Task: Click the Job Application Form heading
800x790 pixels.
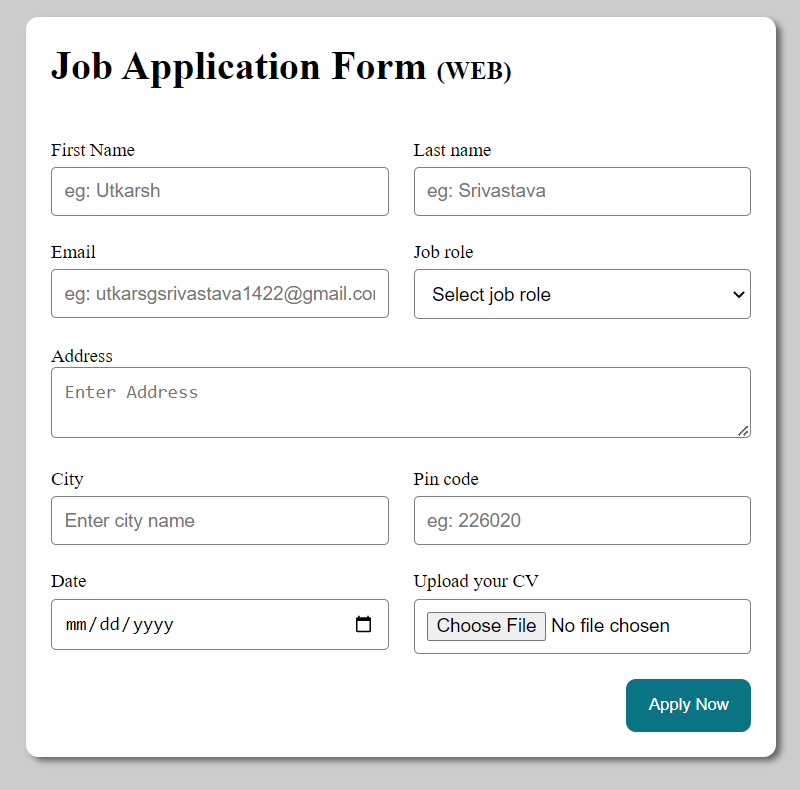Action: tap(281, 66)
